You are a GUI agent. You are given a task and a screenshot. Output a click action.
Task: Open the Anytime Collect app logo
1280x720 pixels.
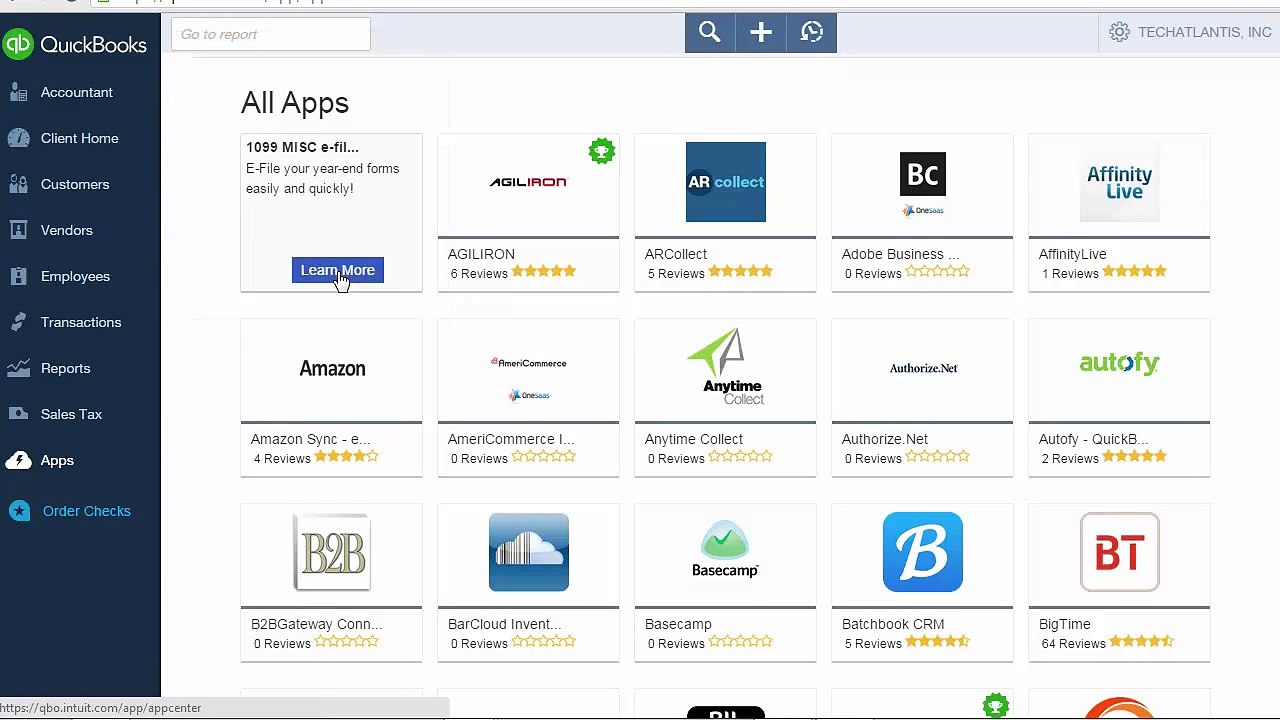pos(727,366)
